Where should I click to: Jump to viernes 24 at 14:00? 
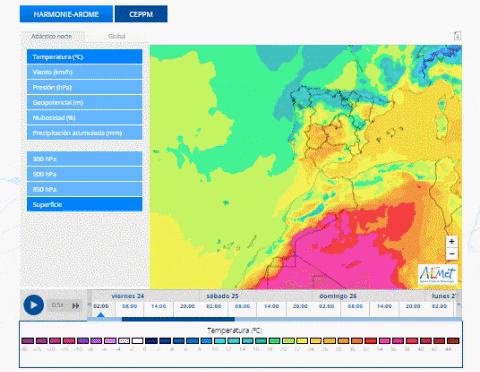[x=159, y=306]
